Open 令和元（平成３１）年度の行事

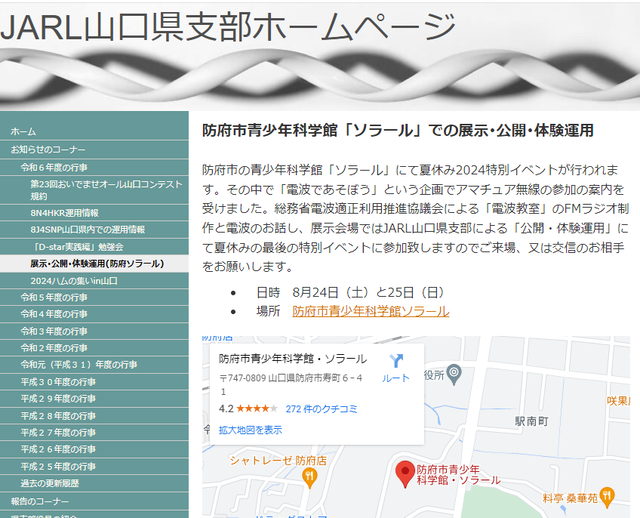click(x=94, y=365)
